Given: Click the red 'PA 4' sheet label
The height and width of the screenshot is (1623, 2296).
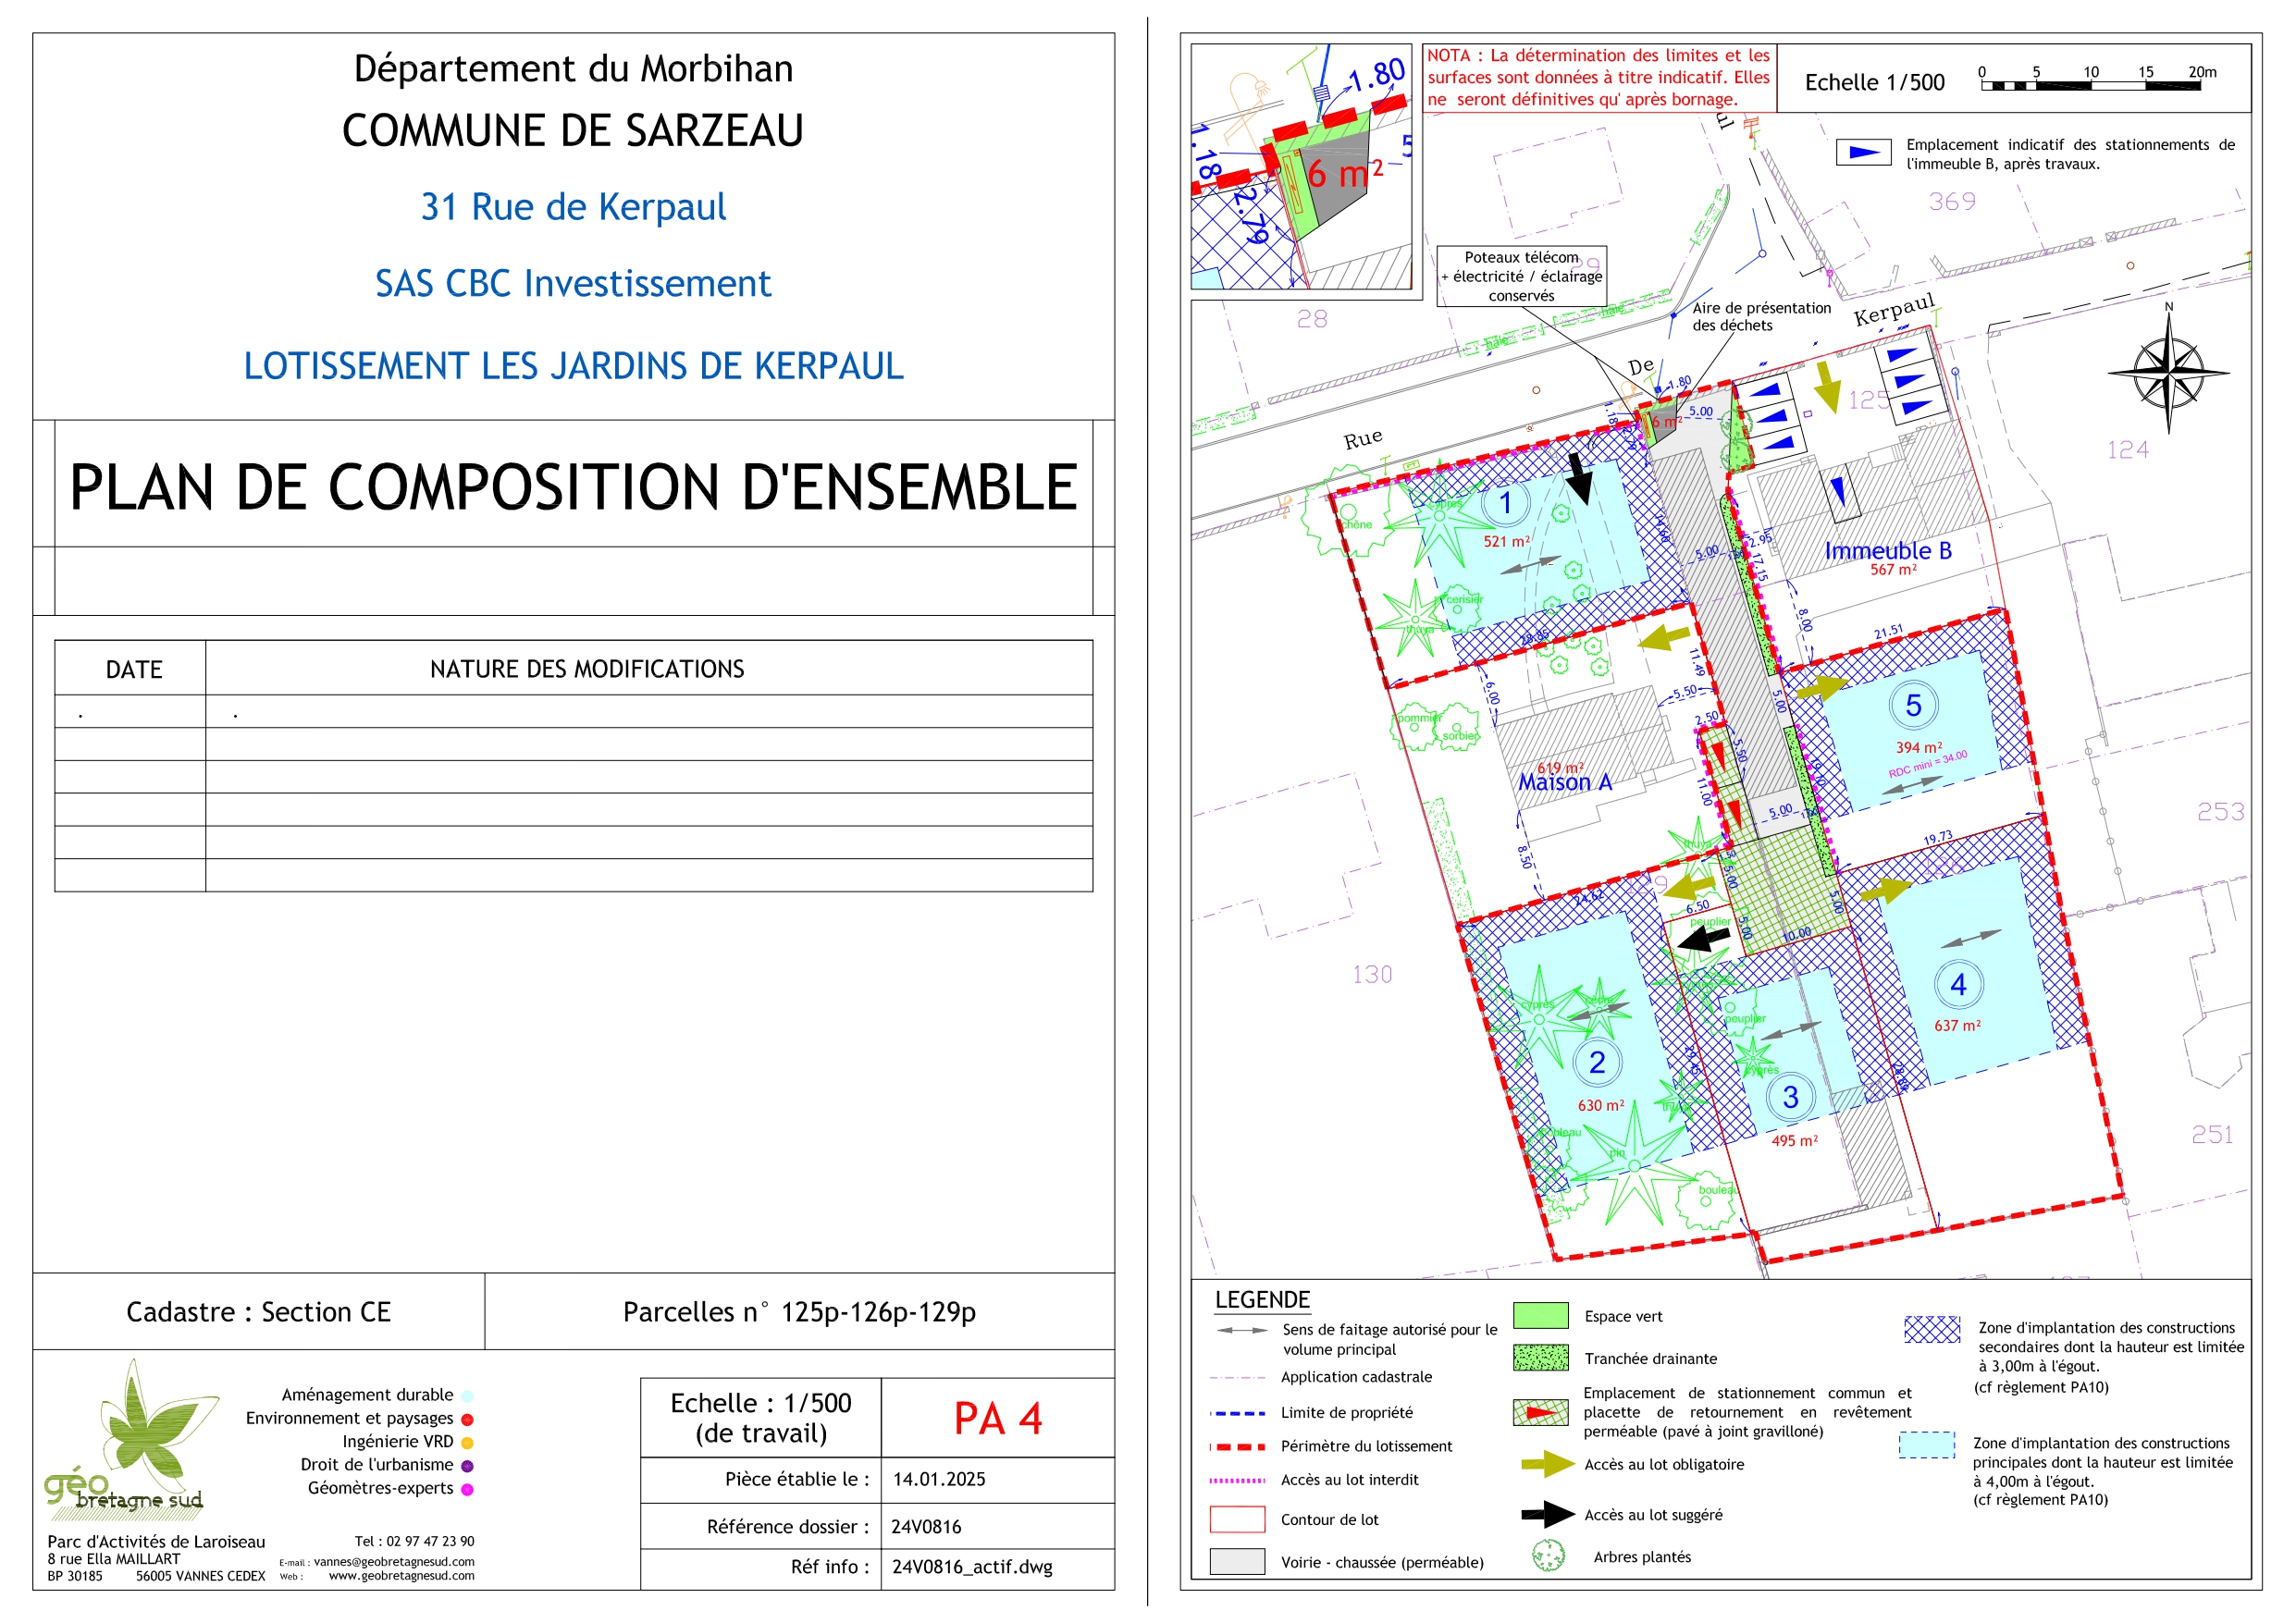Looking at the screenshot, I should 997,1418.
